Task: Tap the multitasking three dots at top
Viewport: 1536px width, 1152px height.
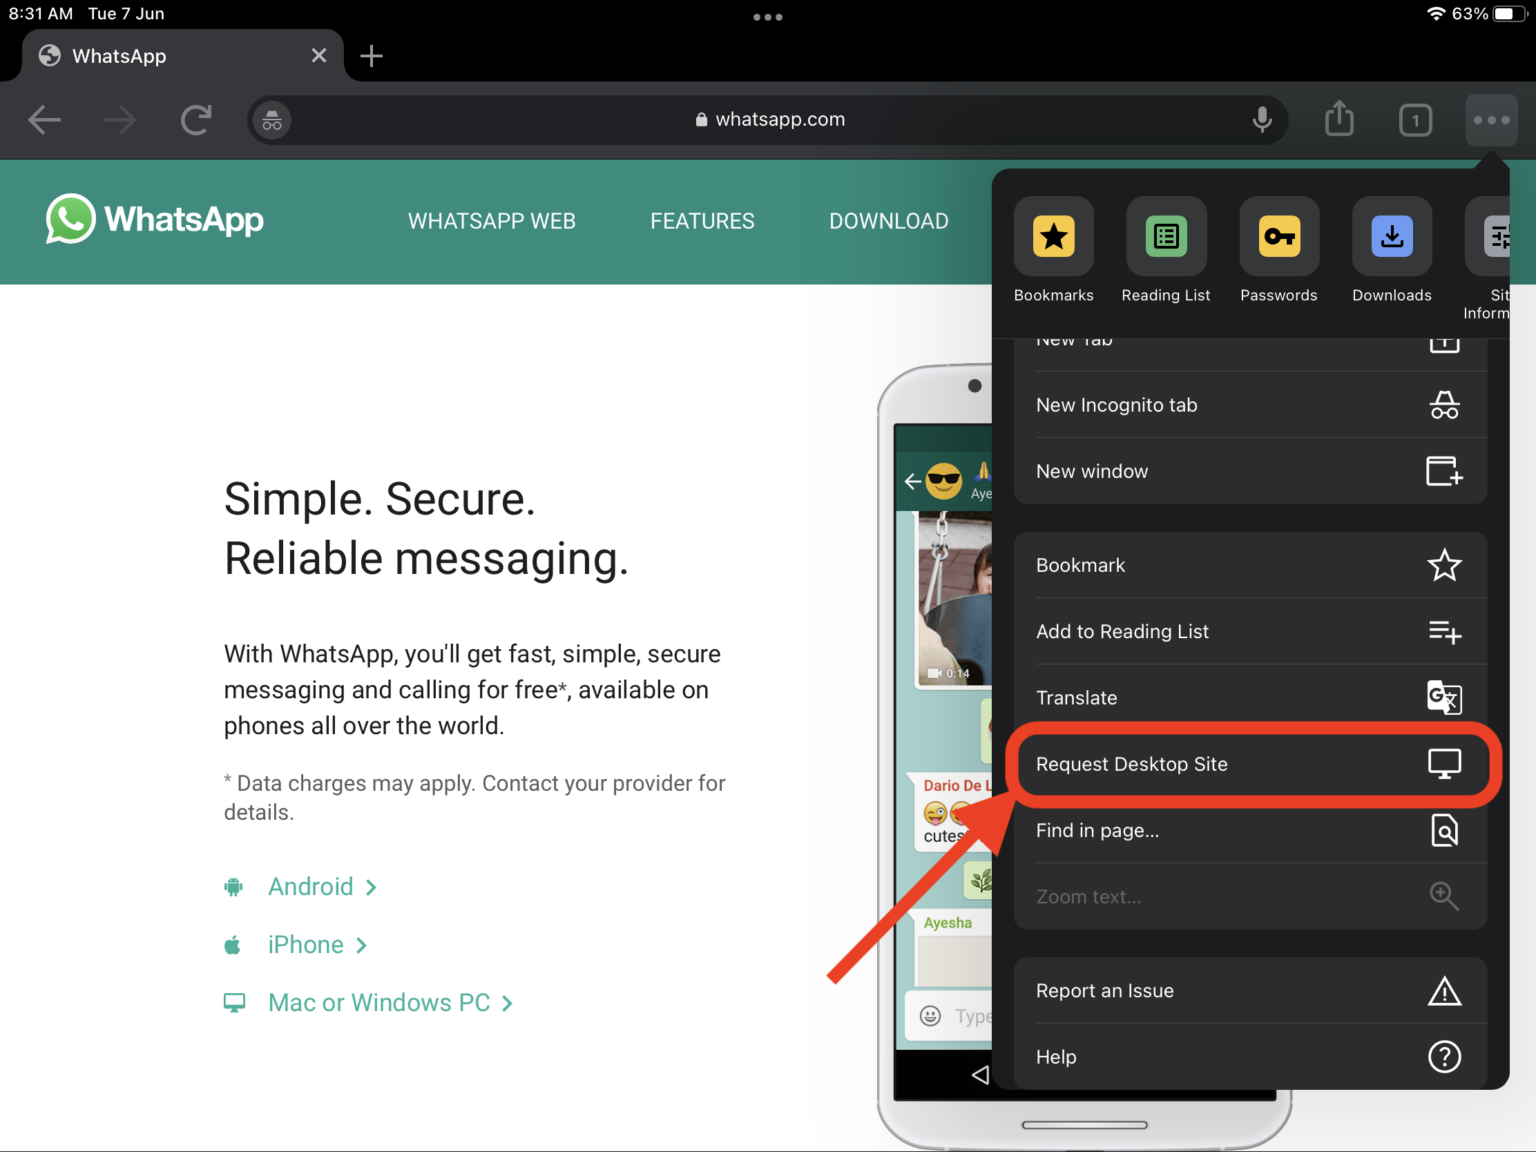Action: click(x=768, y=17)
